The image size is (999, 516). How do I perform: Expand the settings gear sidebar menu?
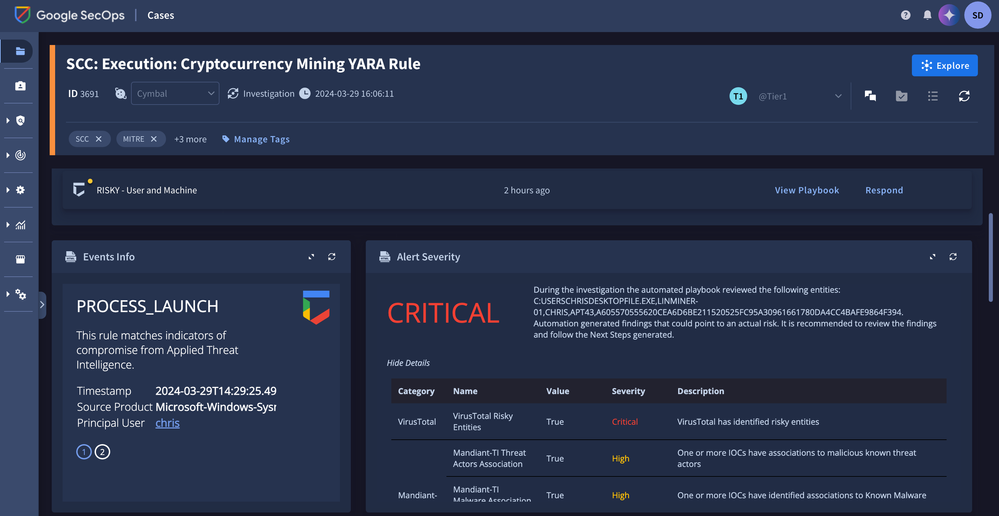point(20,190)
